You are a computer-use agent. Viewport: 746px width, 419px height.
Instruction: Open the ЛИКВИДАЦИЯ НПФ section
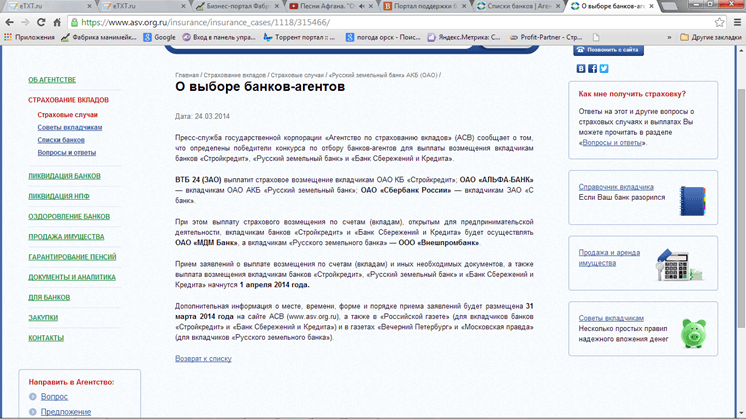(x=59, y=196)
